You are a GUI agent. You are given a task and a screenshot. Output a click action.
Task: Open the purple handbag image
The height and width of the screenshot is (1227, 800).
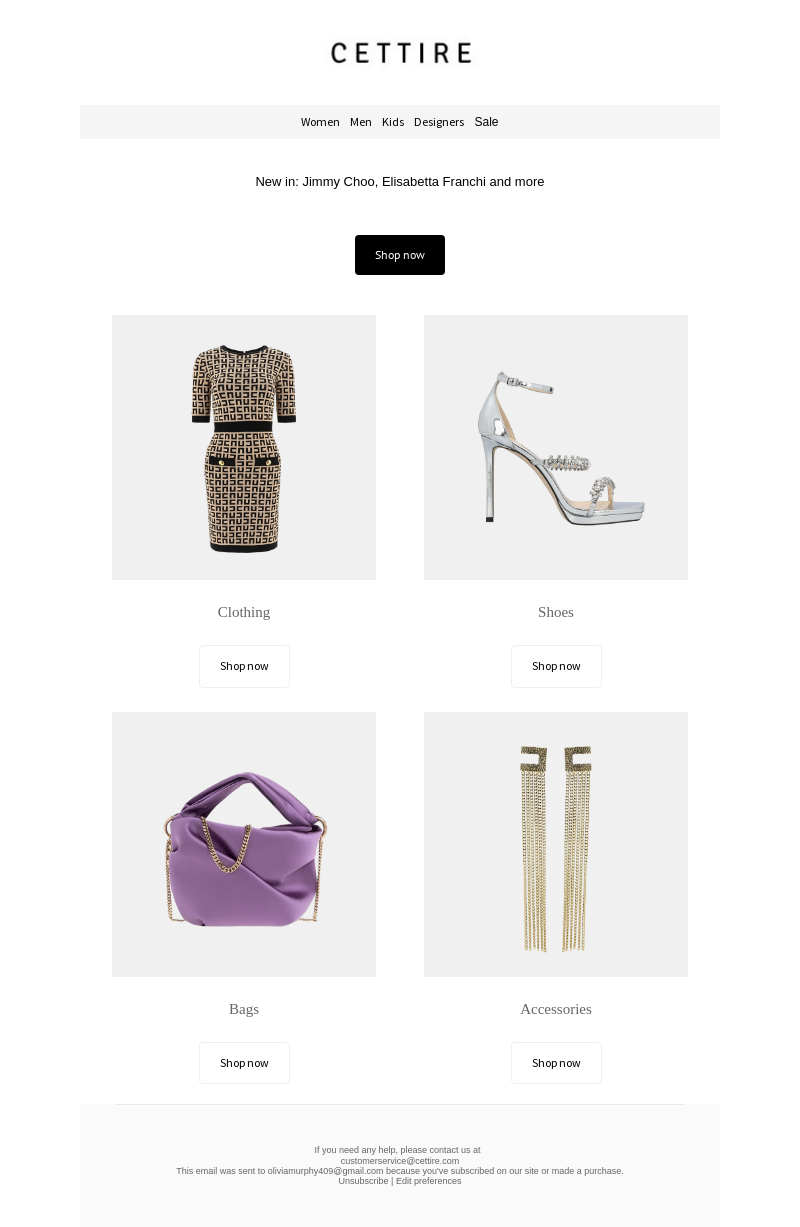(x=244, y=844)
